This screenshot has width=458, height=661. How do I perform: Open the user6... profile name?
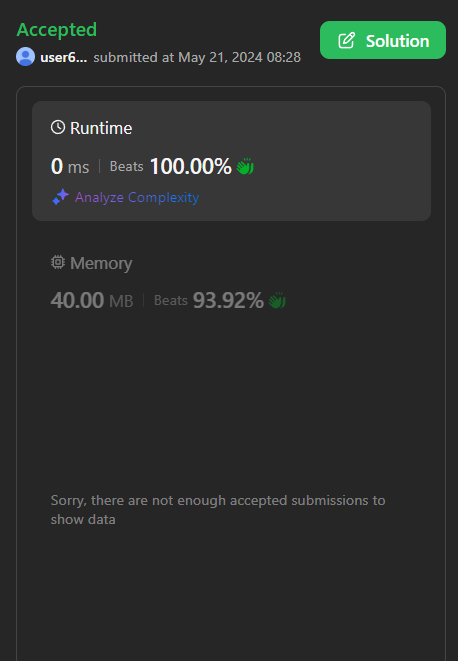coord(64,57)
